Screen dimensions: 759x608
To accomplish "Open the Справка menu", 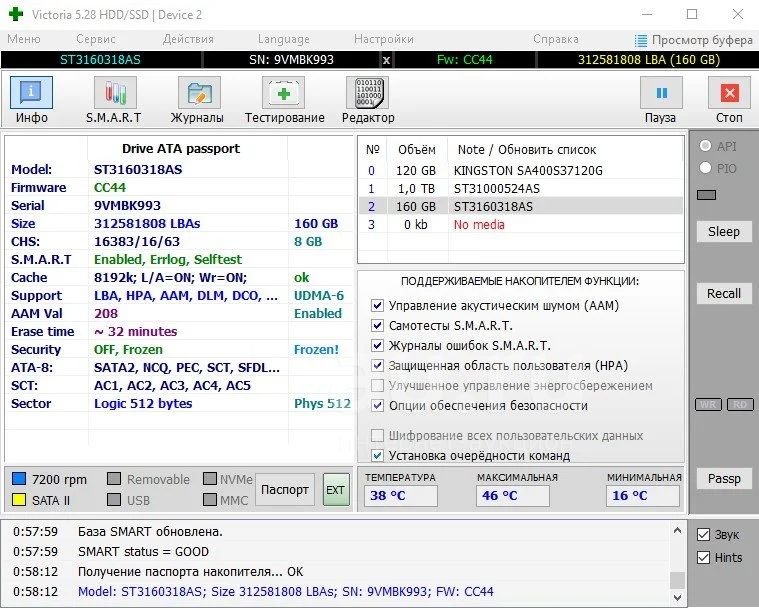I will tap(556, 39).
